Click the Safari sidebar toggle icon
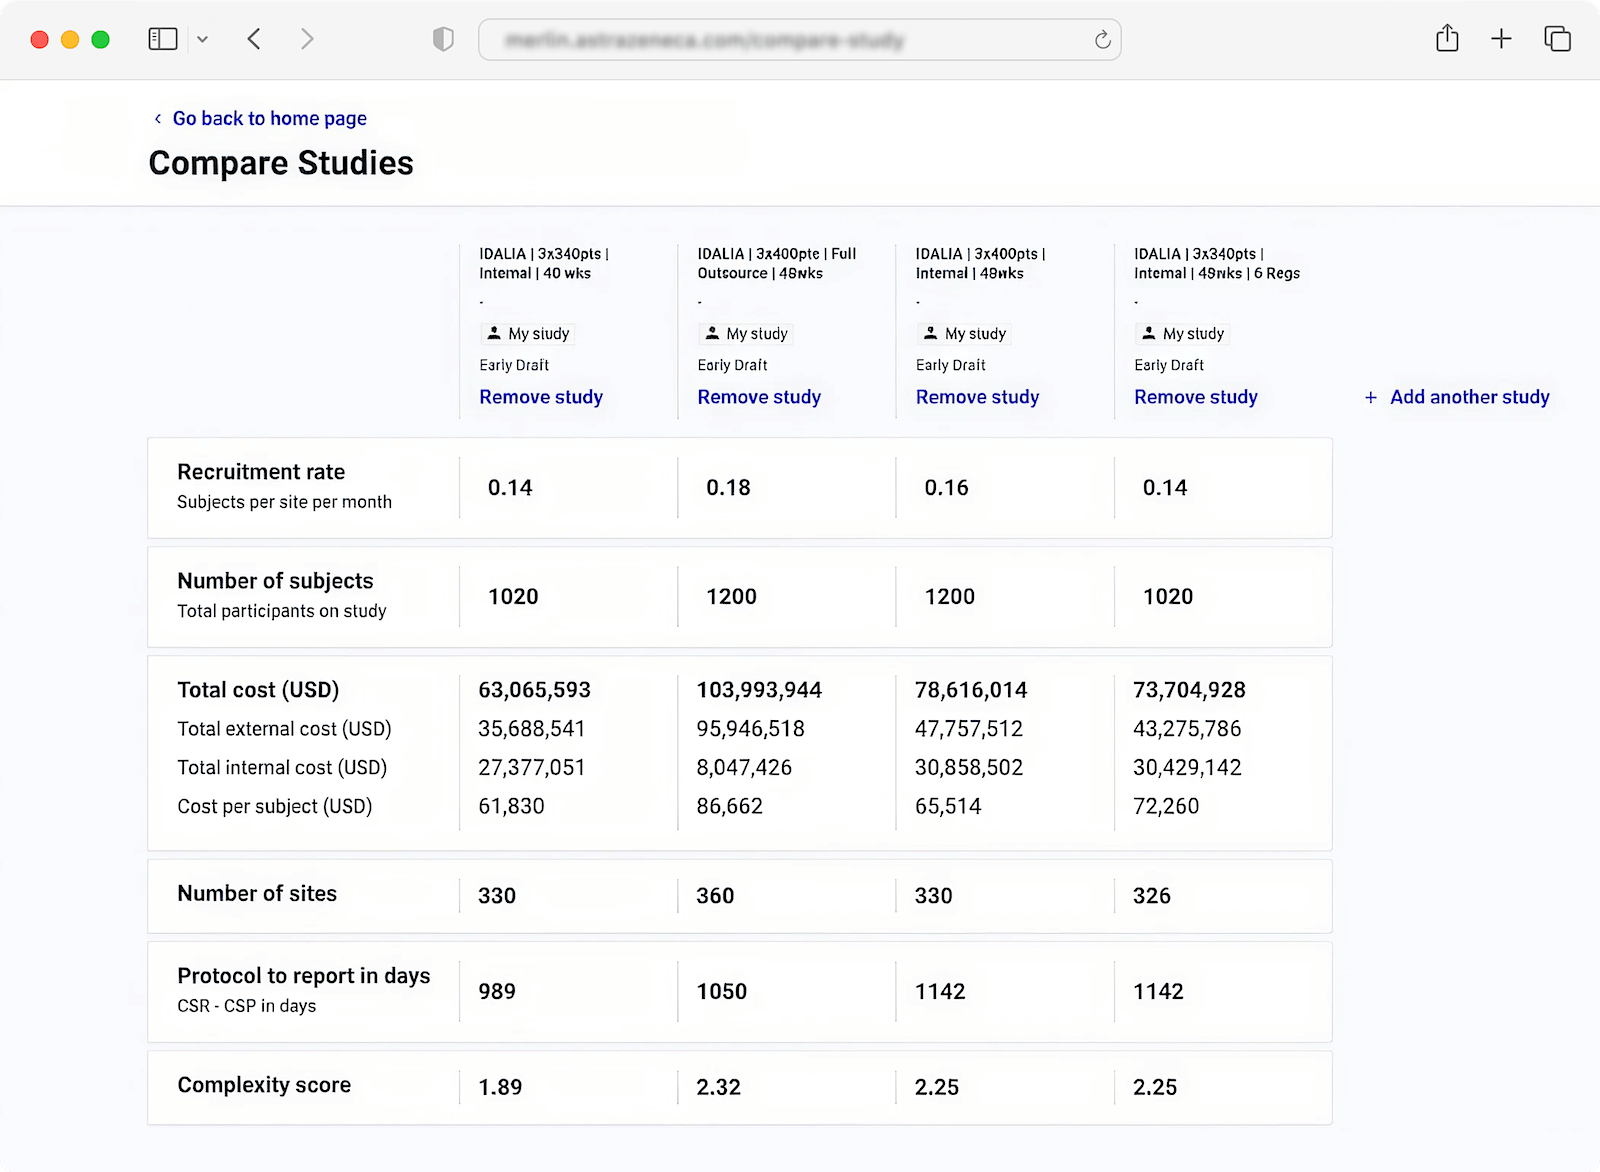The height and width of the screenshot is (1172, 1600). 163,39
